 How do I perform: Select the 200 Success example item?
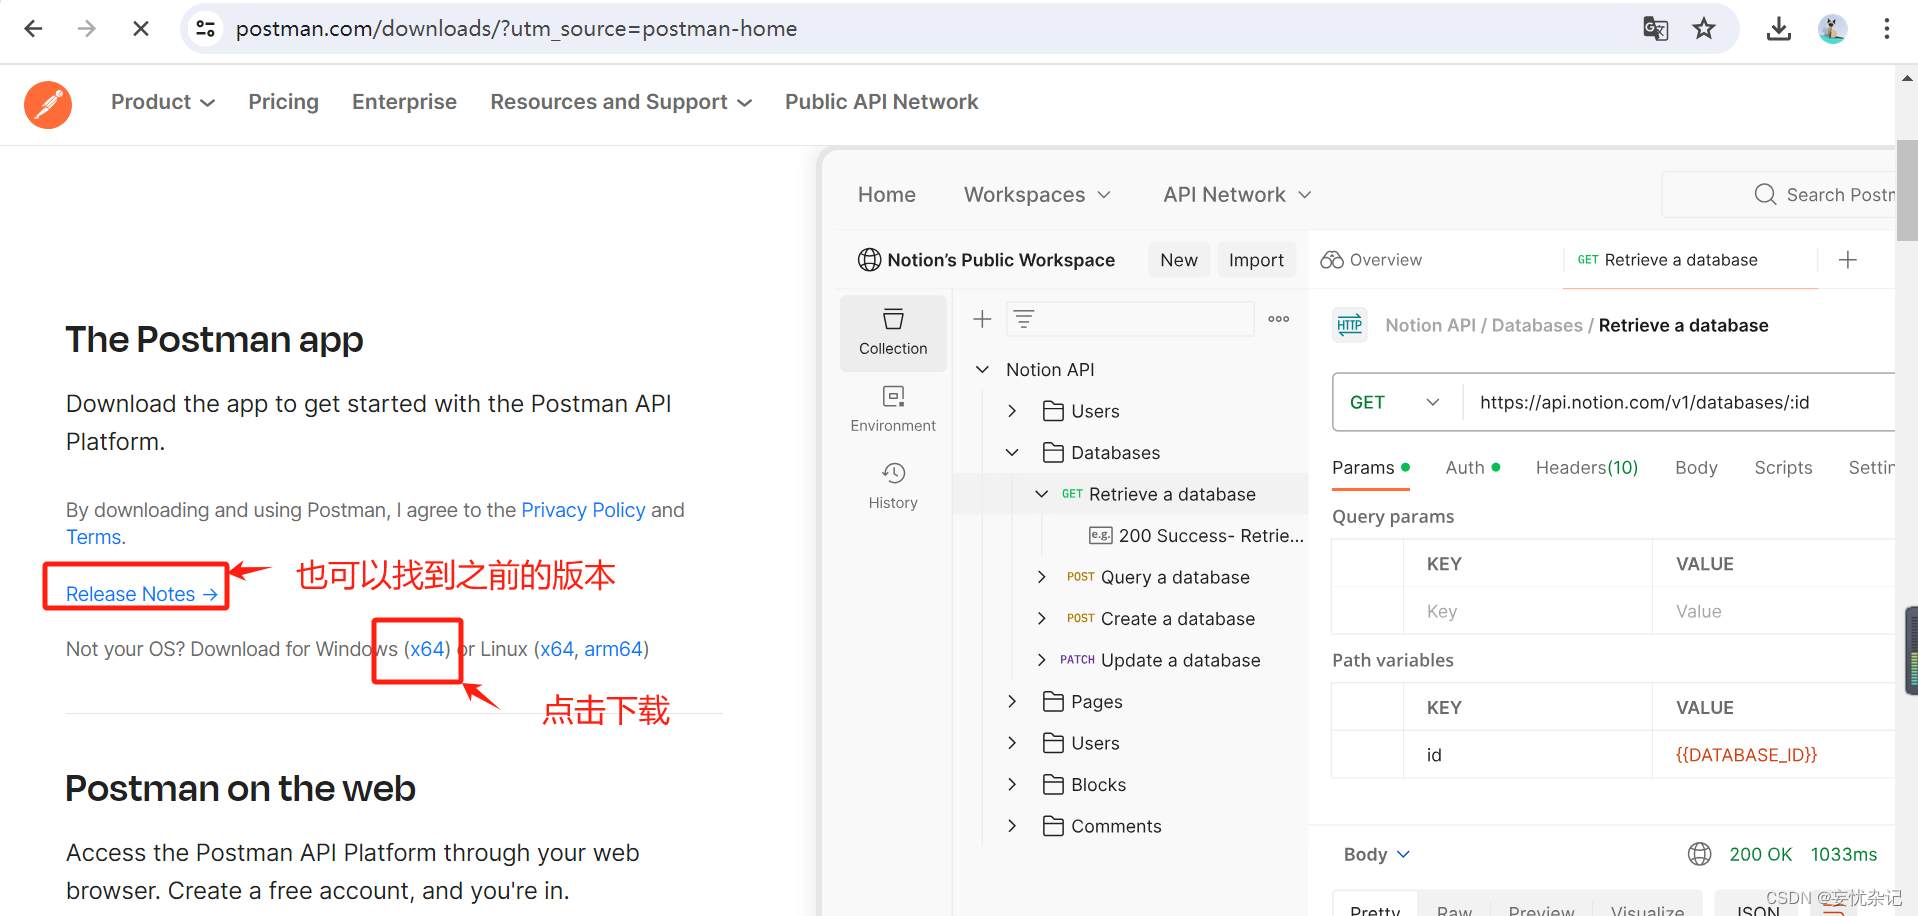click(1196, 536)
